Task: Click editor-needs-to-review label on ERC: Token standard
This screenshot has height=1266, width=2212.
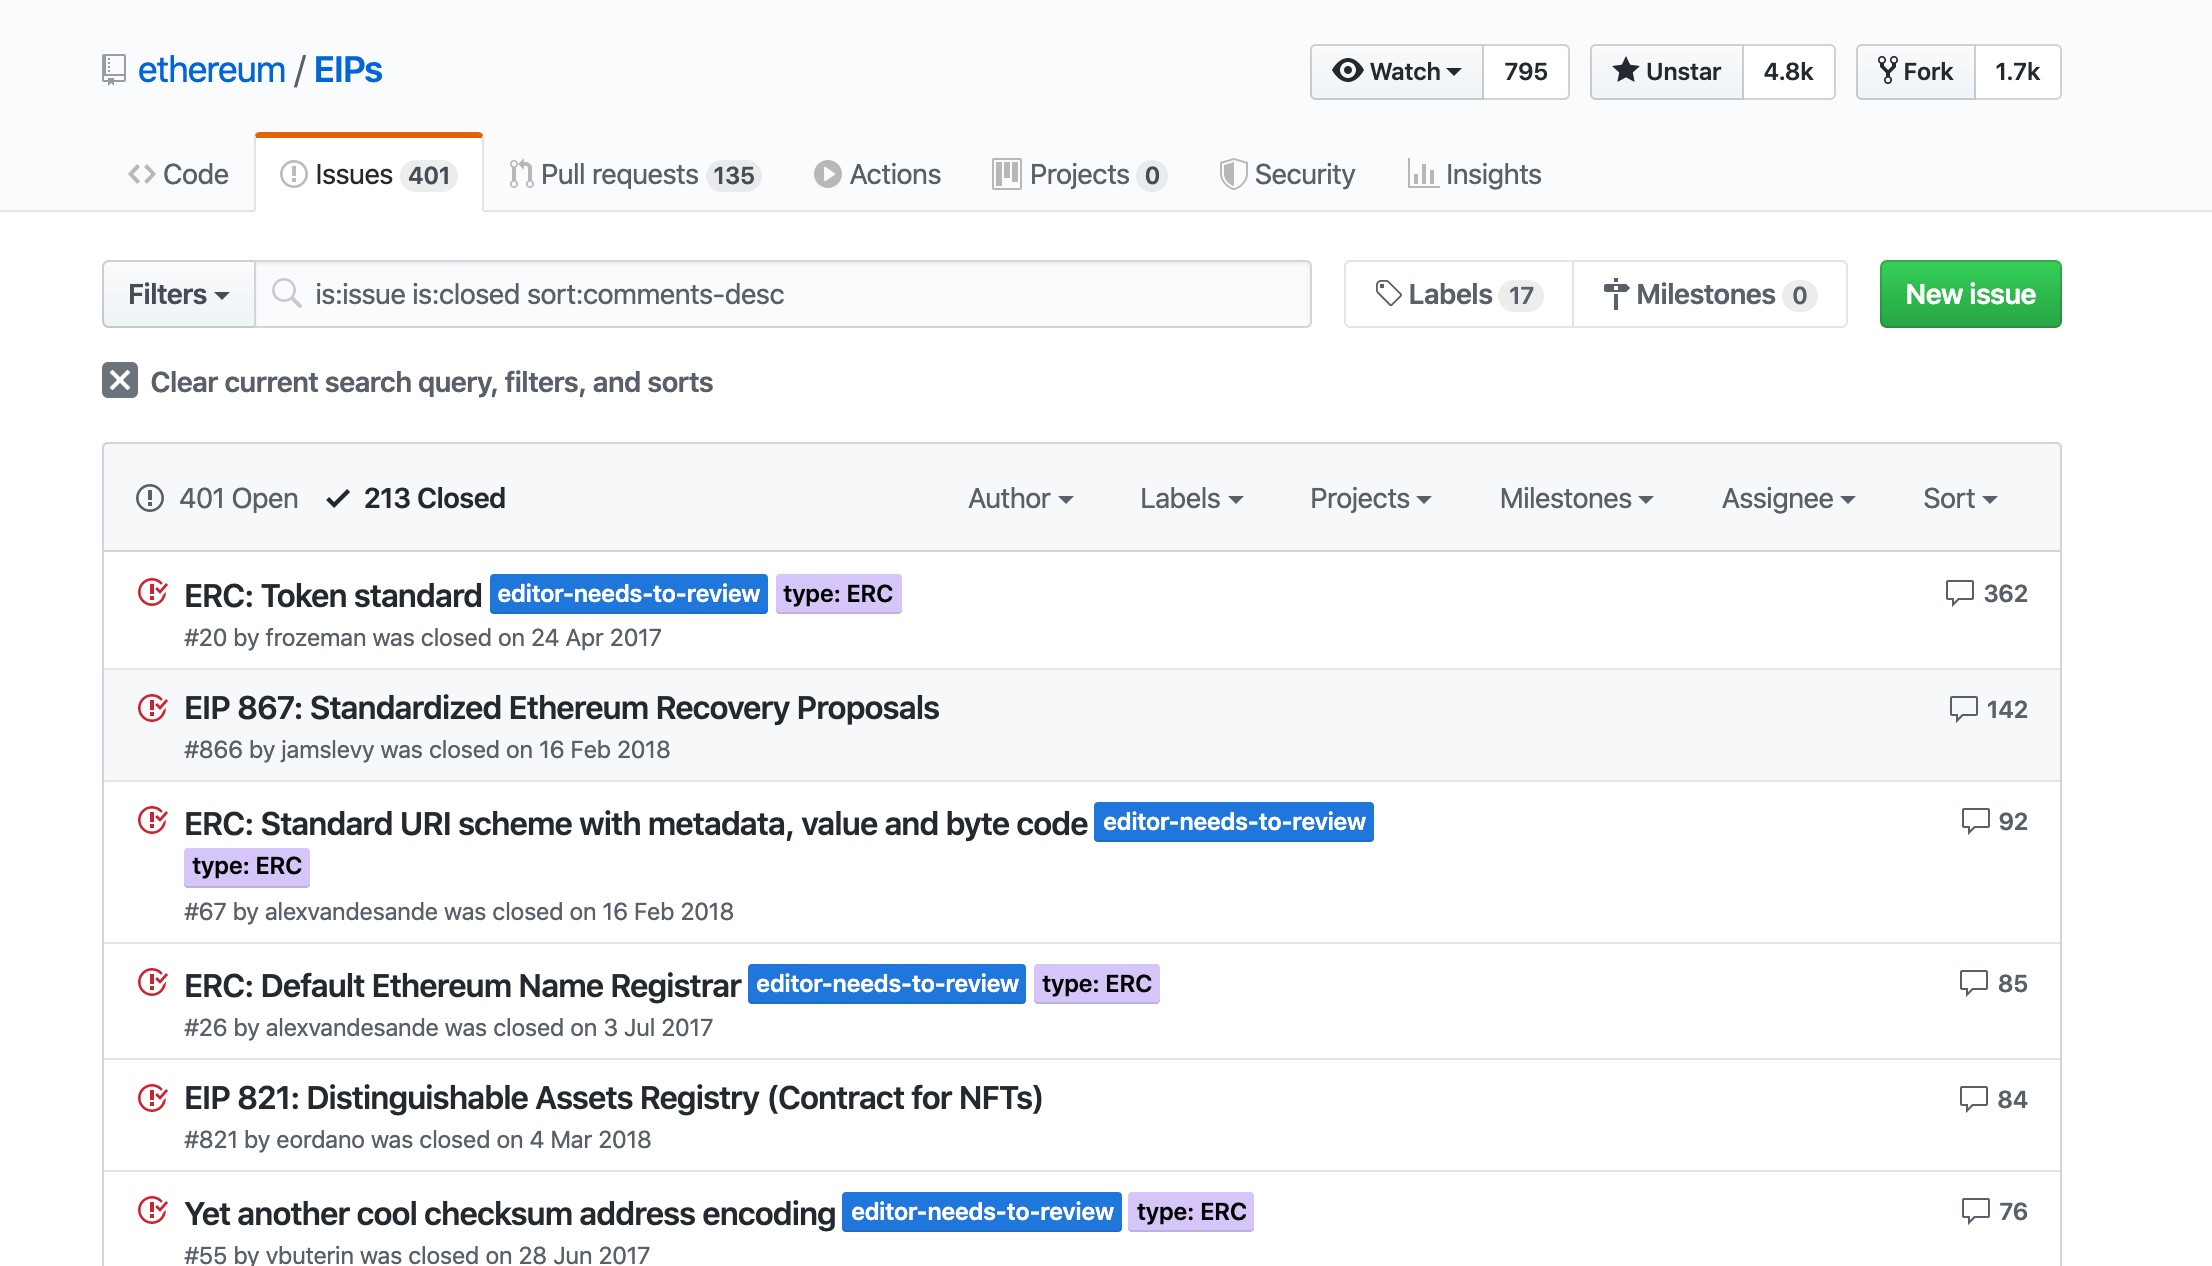Action: [x=629, y=594]
